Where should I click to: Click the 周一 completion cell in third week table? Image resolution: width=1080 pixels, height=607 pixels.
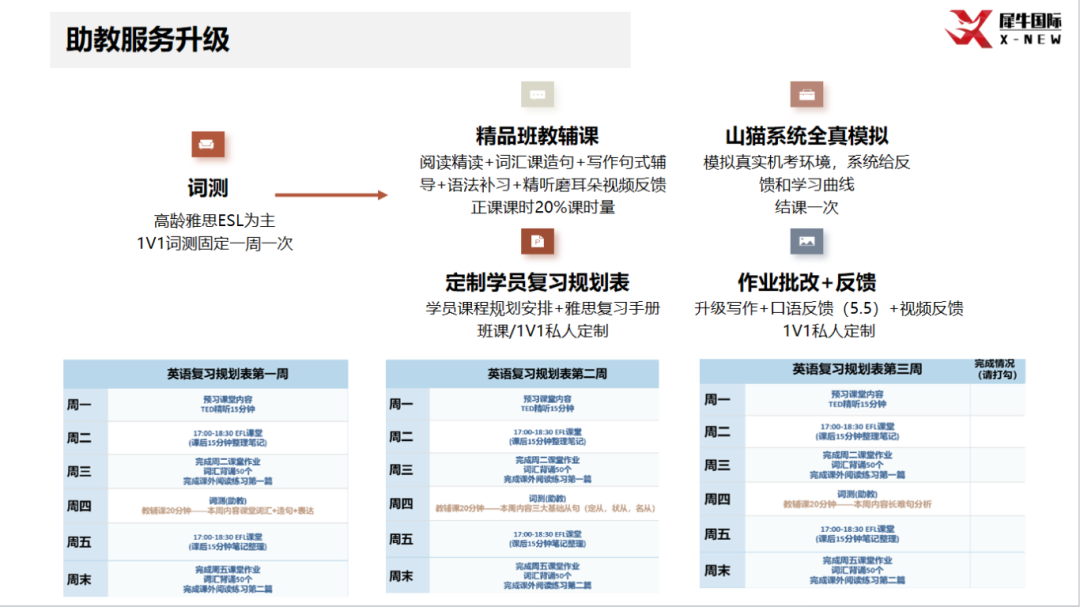point(997,399)
